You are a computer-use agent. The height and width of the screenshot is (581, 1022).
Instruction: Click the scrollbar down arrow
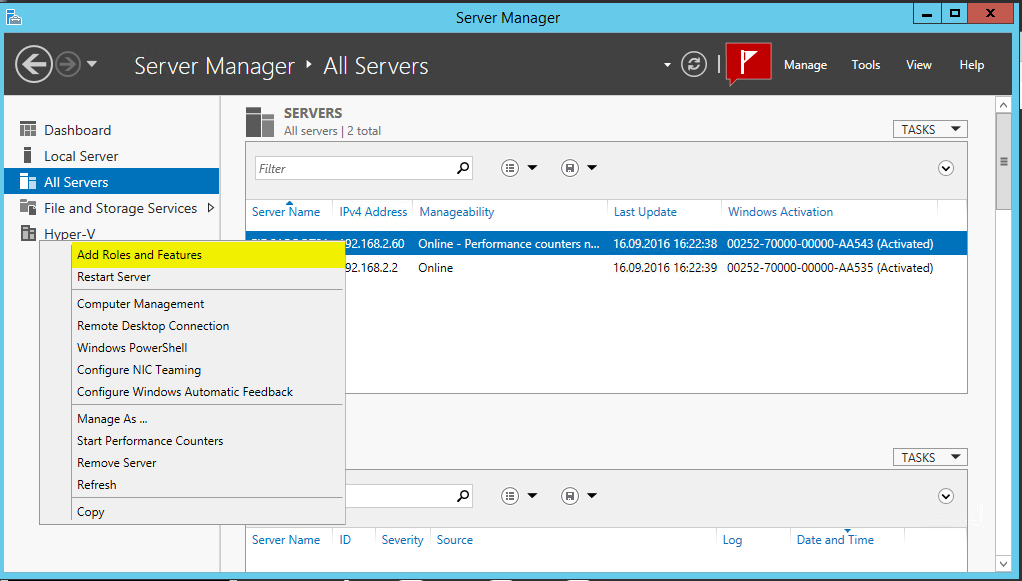pyautogui.click(x=1004, y=563)
